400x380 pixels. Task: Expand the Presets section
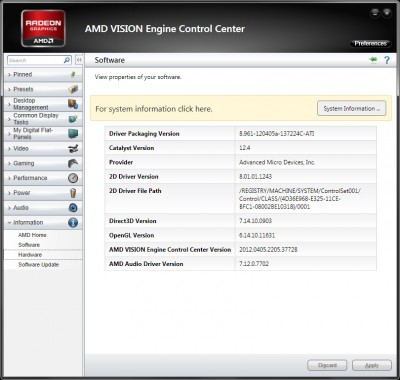click(43, 89)
